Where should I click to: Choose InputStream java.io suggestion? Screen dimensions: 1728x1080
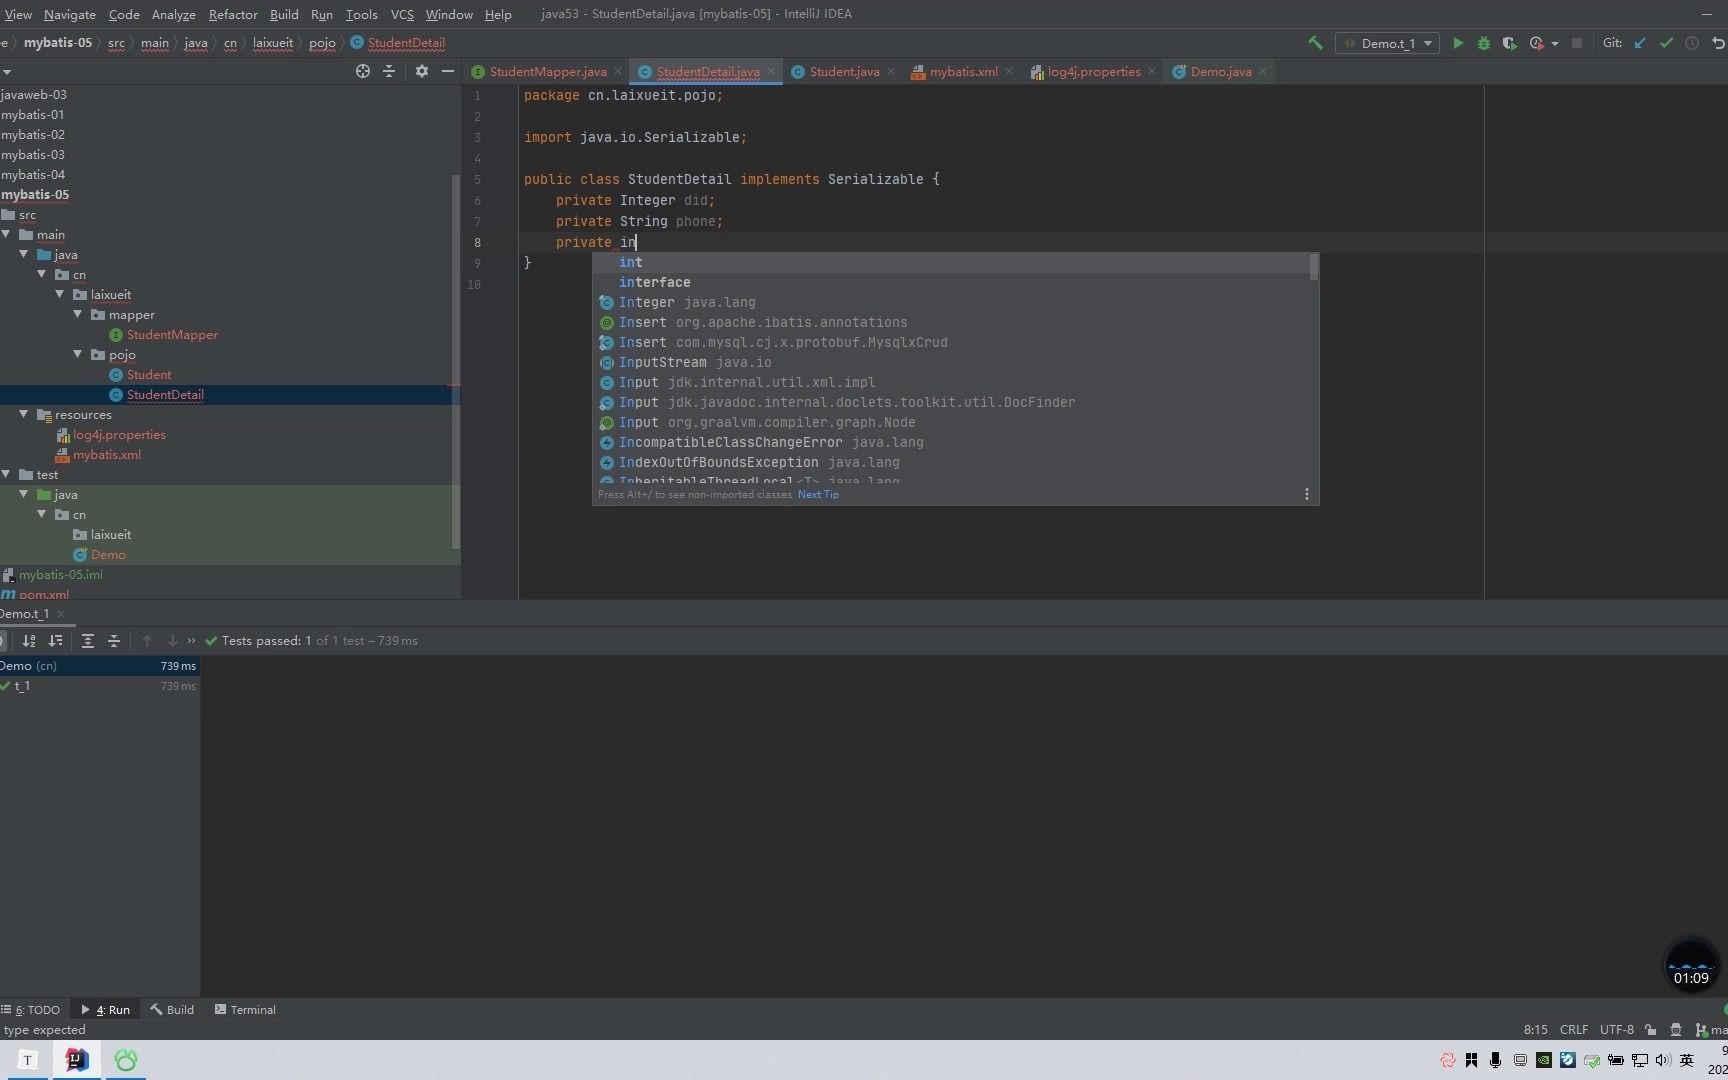coord(955,362)
